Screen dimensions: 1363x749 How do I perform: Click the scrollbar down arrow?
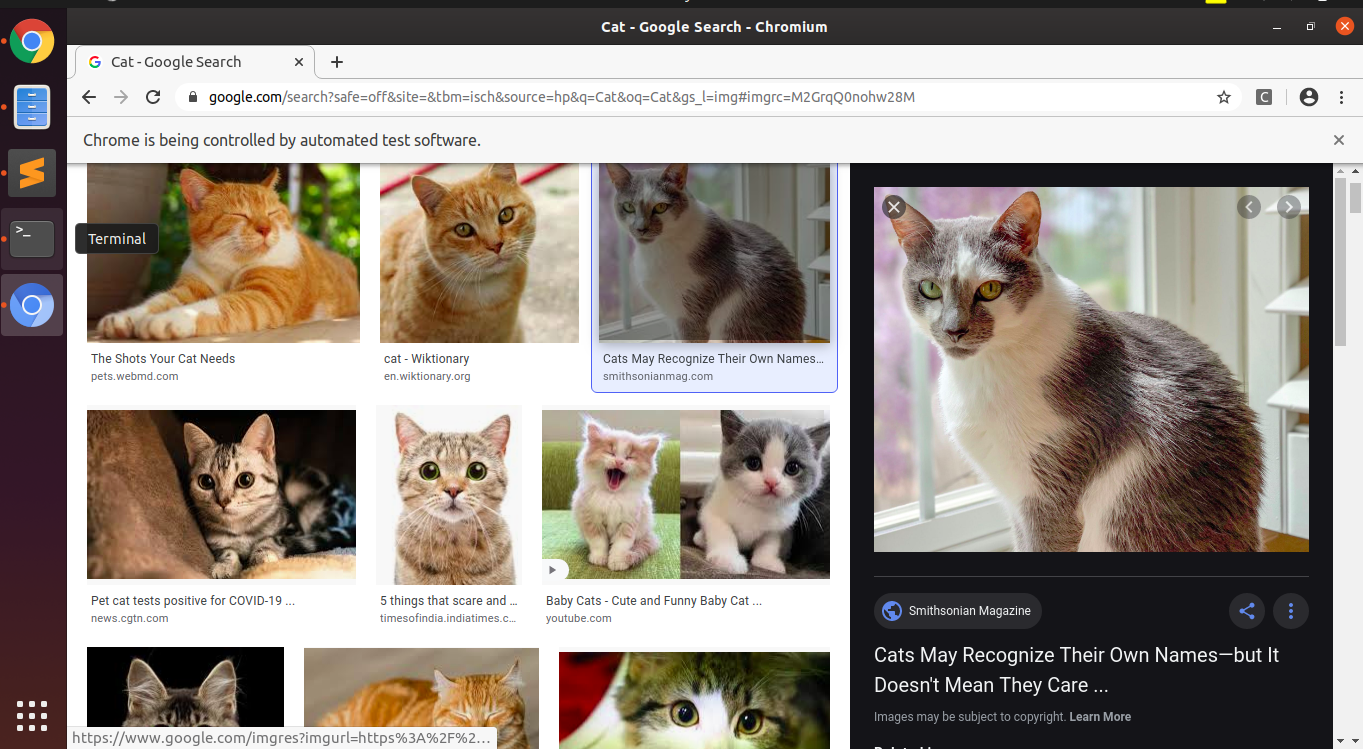click(1355, 741)
